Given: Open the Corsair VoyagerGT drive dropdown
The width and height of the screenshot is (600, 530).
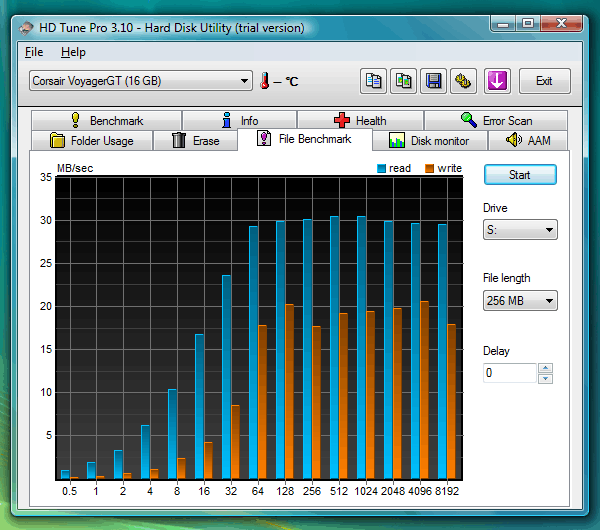Looking at the screenshot, I should tap(140, 81).
